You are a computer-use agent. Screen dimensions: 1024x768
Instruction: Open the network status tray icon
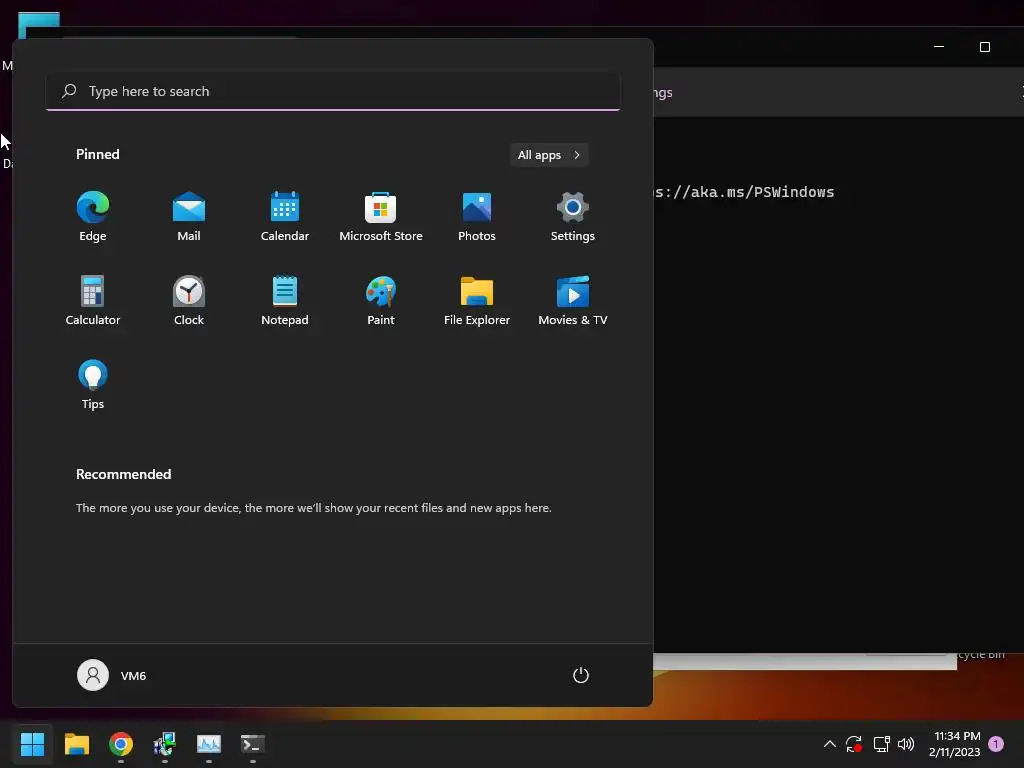[x=881, y=744]
